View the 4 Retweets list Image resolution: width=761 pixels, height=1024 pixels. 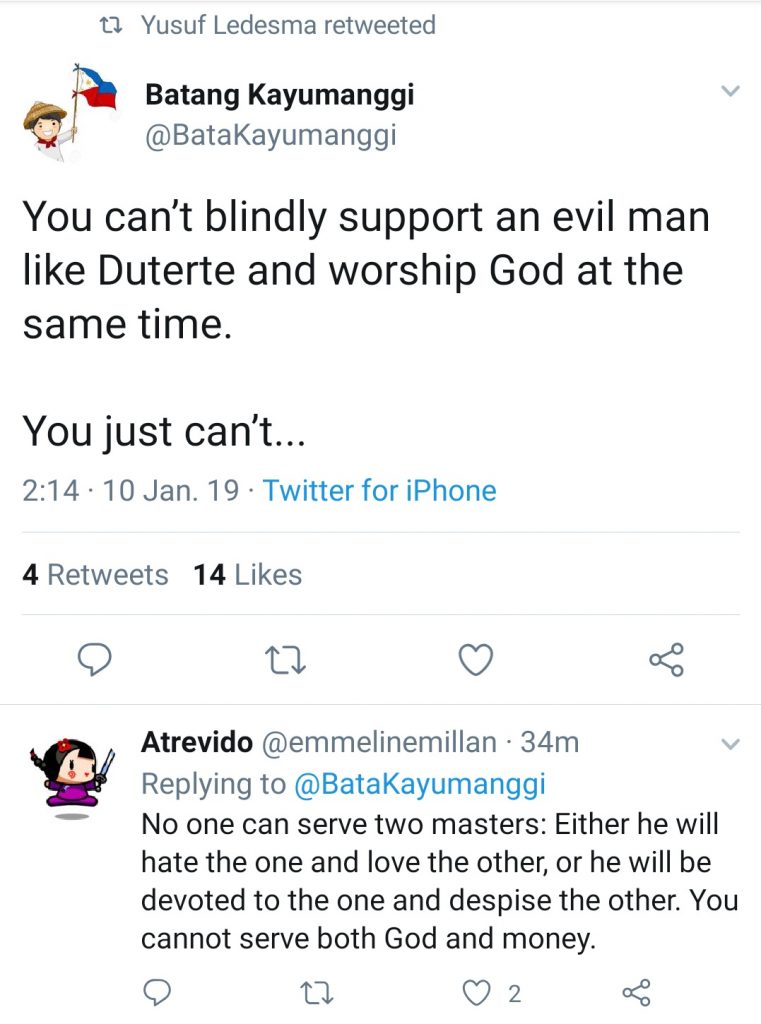tap(95, 575)
